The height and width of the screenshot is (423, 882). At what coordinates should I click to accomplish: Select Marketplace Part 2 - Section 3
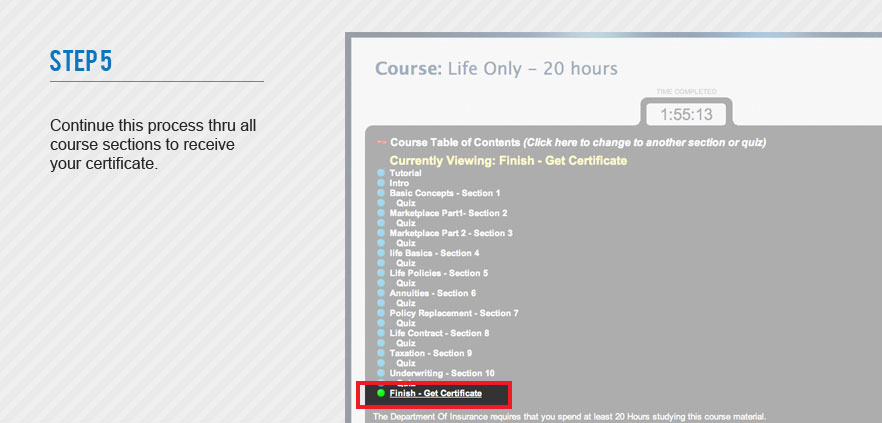pyautogui.click(x=450, y=233)
